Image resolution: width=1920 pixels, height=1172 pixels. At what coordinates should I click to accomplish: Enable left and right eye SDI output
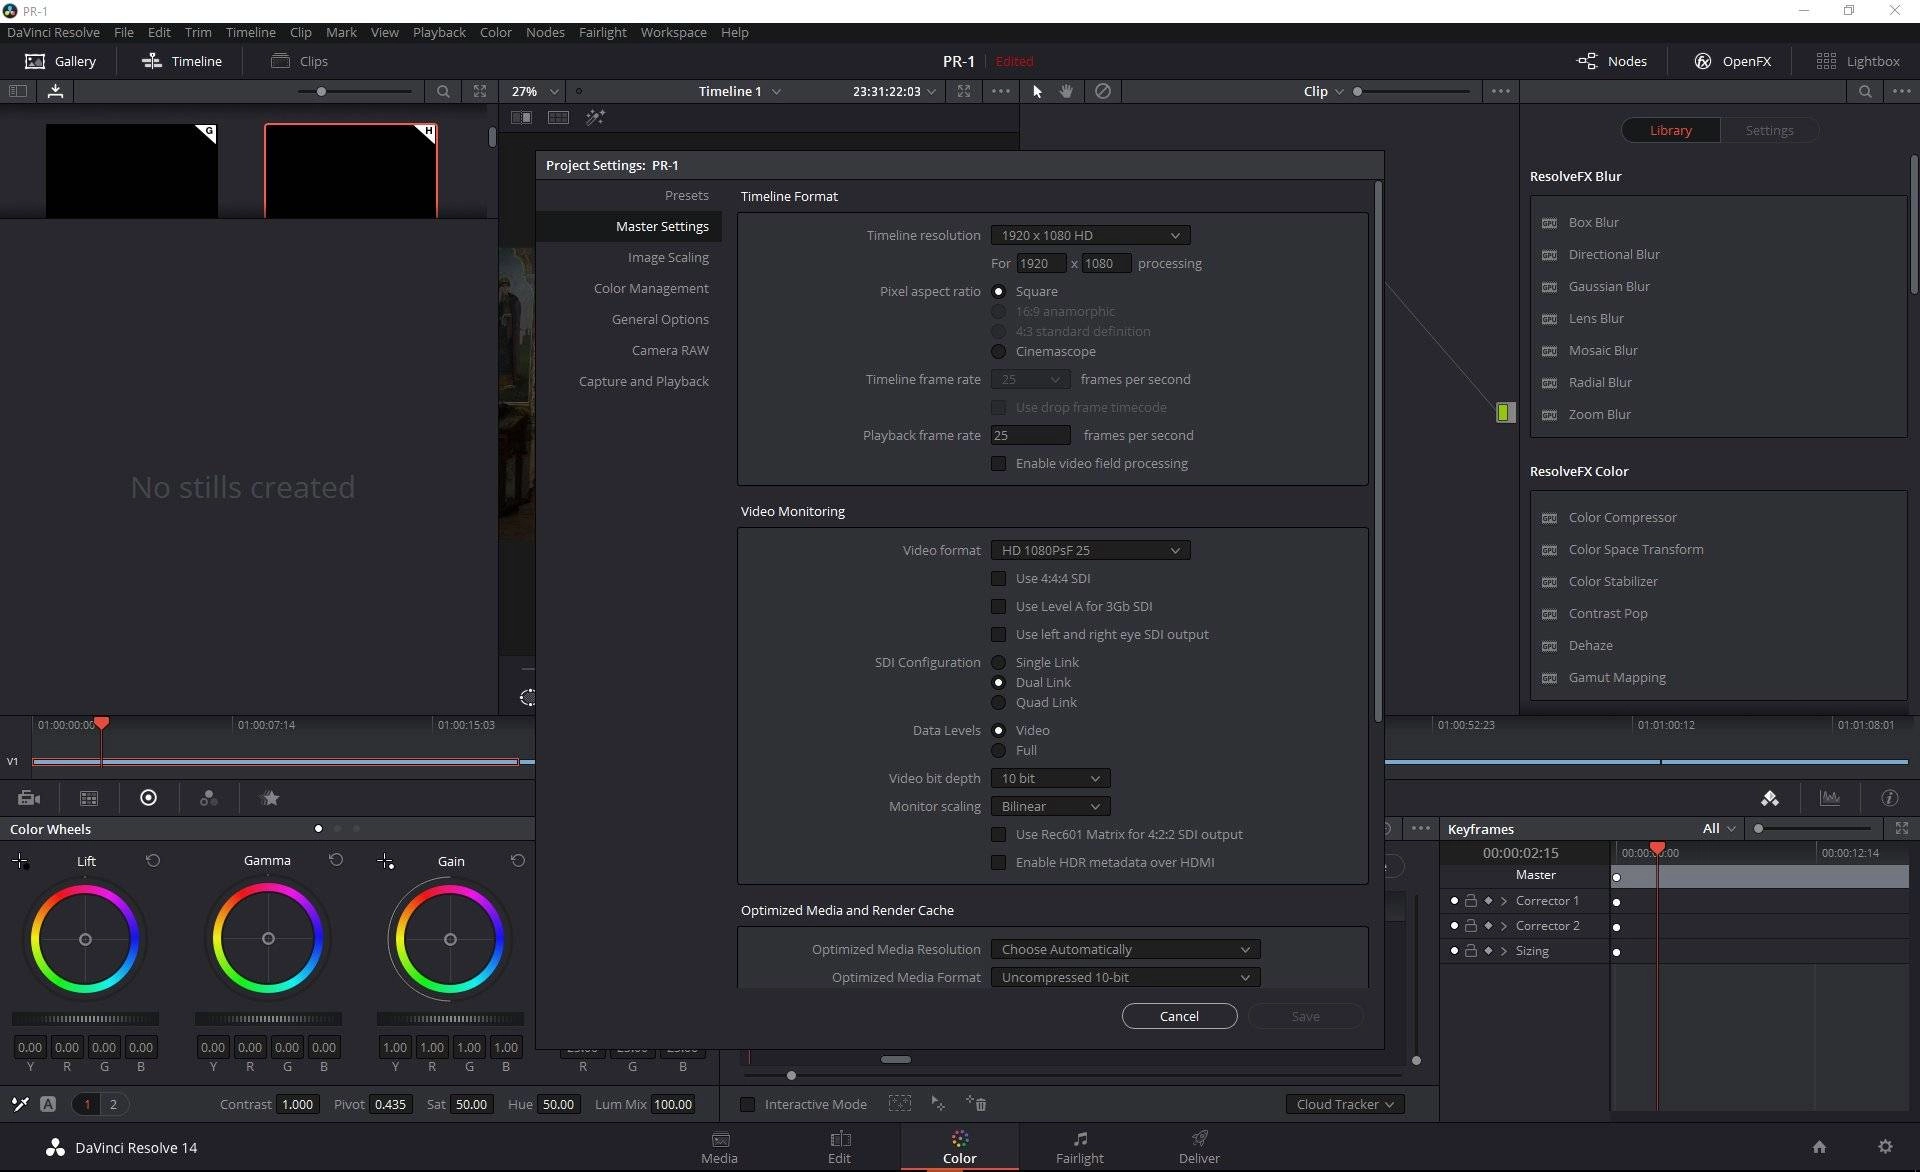(x=998, y=634)
